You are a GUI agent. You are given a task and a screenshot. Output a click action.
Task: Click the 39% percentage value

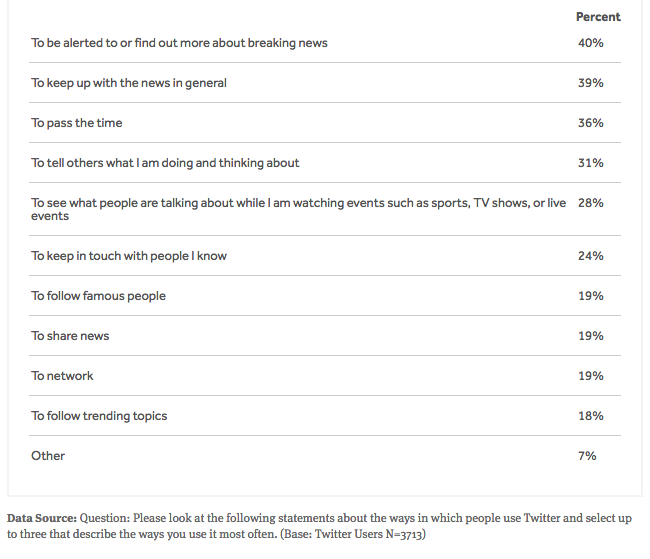pyautogui.click(x=590, y=83)
